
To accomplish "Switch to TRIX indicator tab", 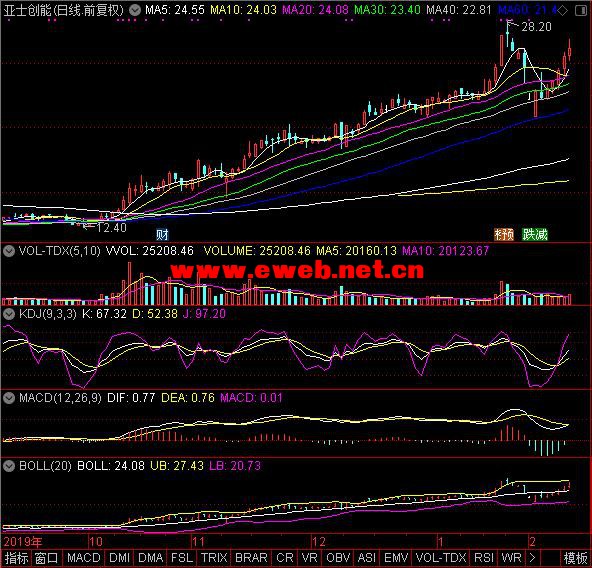I will 214,558.
